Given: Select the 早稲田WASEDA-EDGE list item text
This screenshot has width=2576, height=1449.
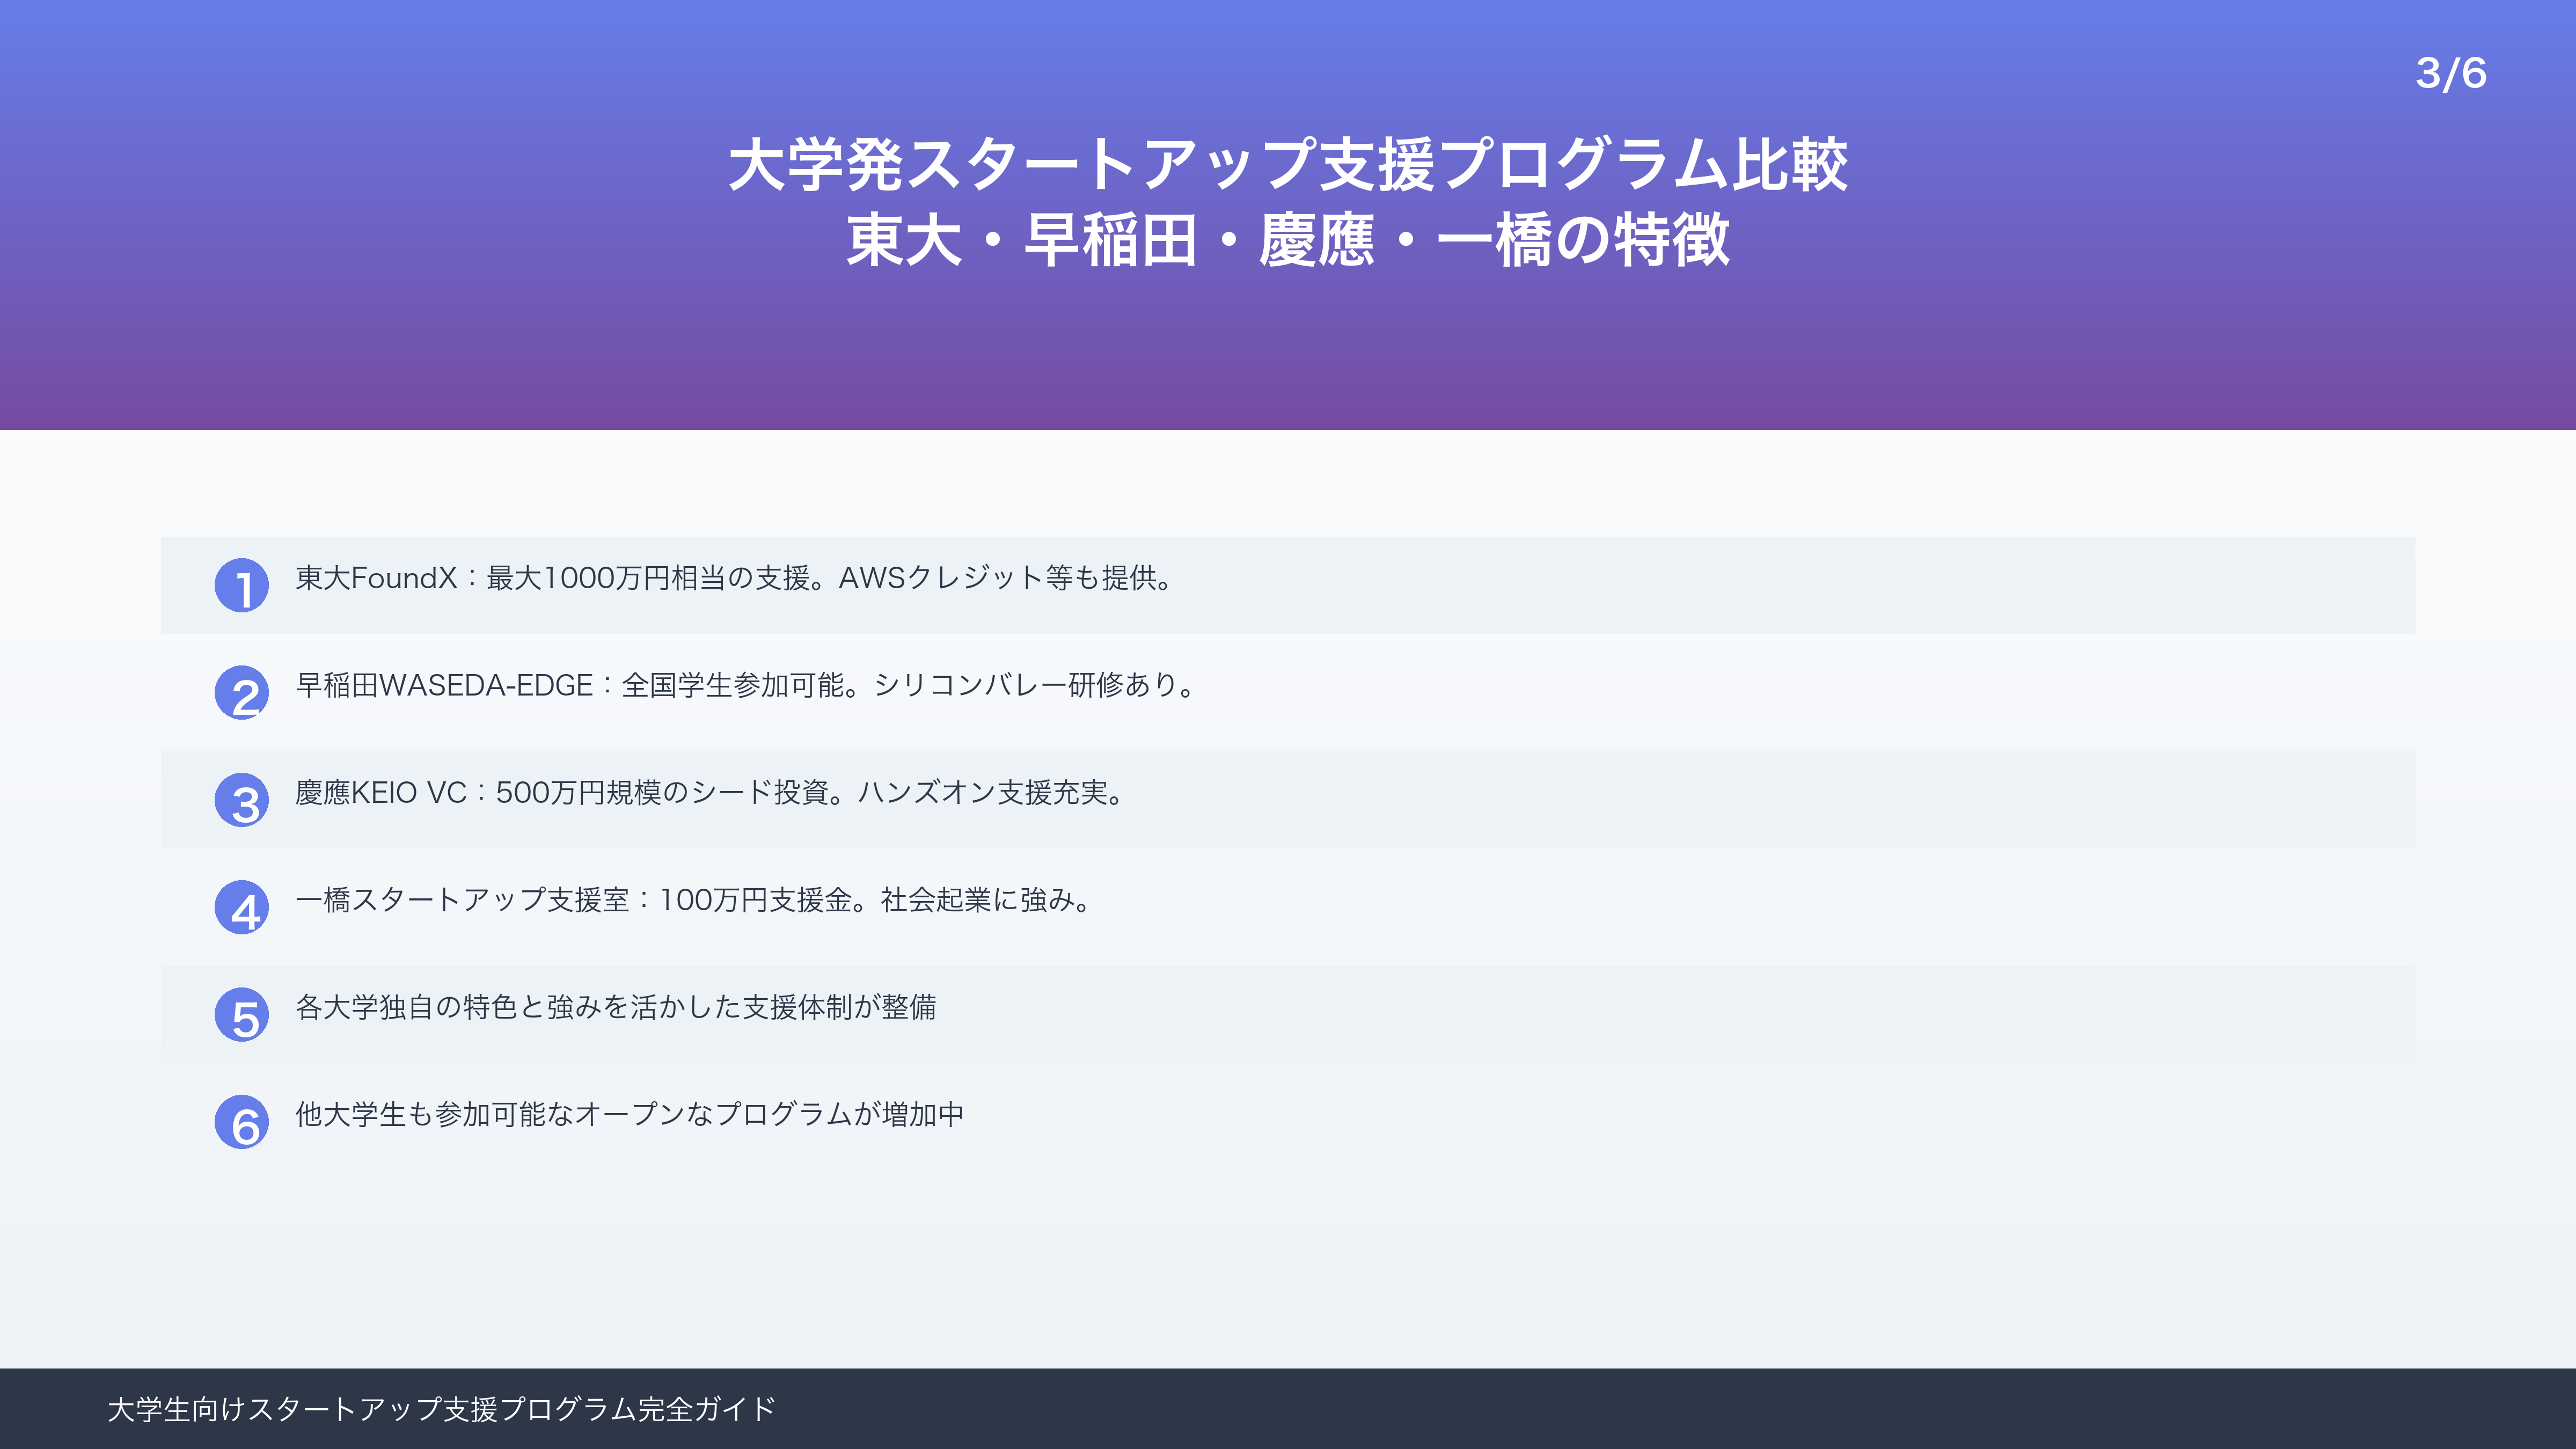Looking at the screenshot, I should point(746,685).
